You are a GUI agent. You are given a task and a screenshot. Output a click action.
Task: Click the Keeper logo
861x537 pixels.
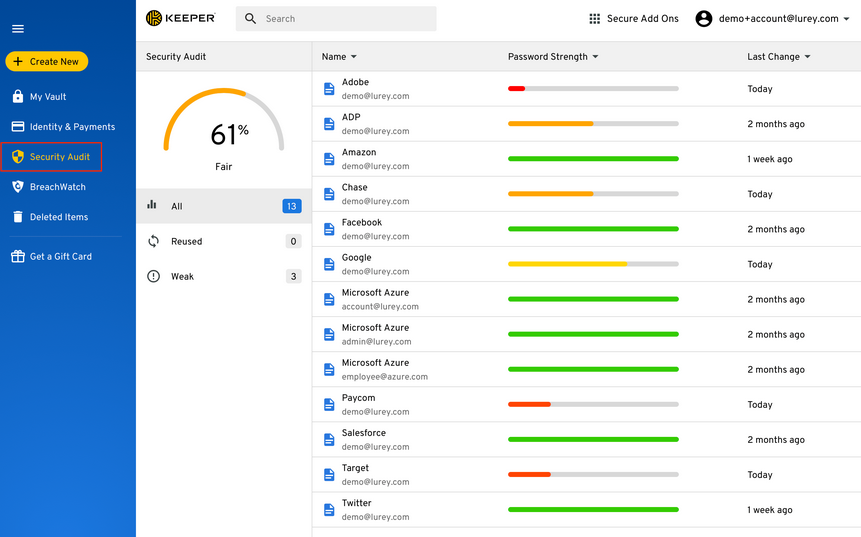181,18
